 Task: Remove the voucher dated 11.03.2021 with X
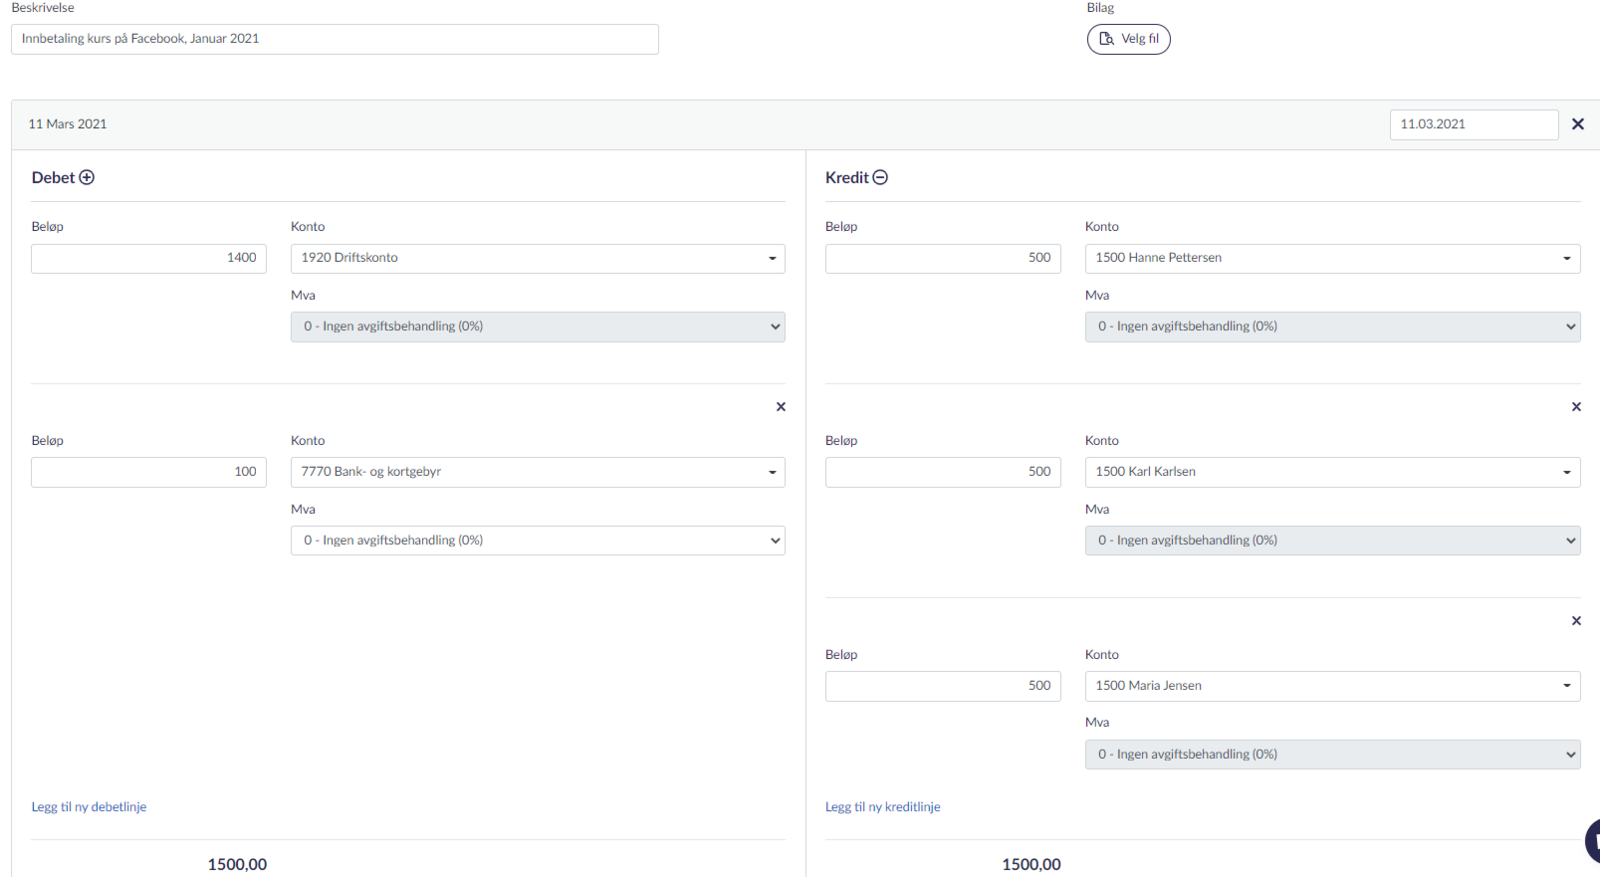(1578, 124)
